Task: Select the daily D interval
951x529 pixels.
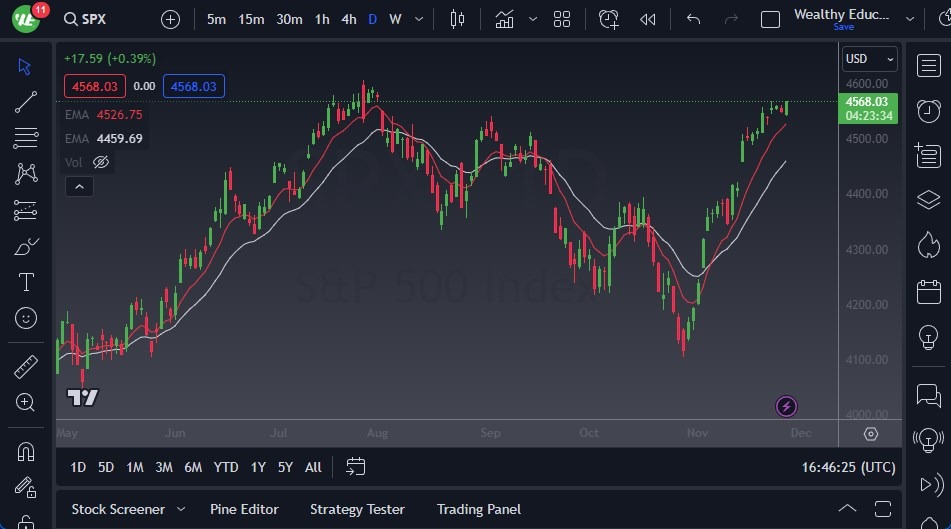Action: [372, 19]
